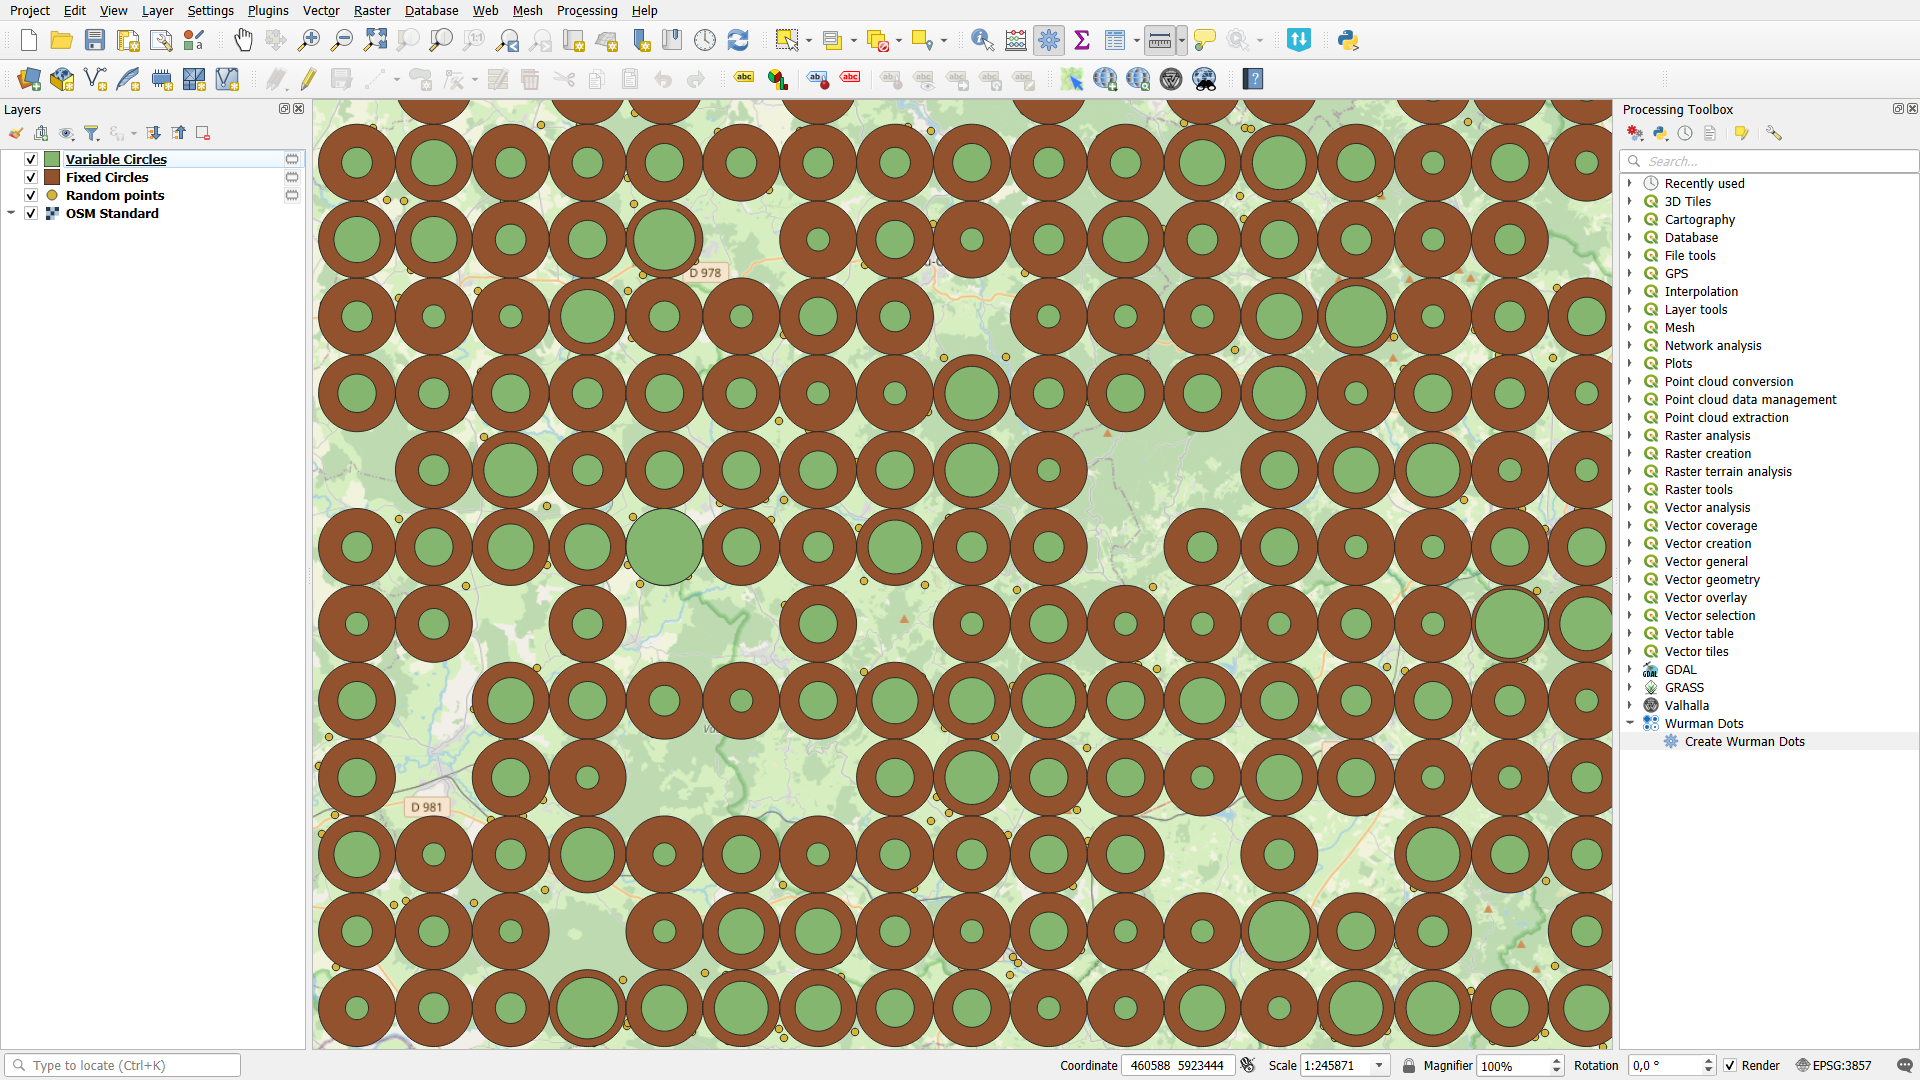This screenshot has width=1920, height=1080.
Task: Hide the Variable Circles layer
Action: pos(31,159)
